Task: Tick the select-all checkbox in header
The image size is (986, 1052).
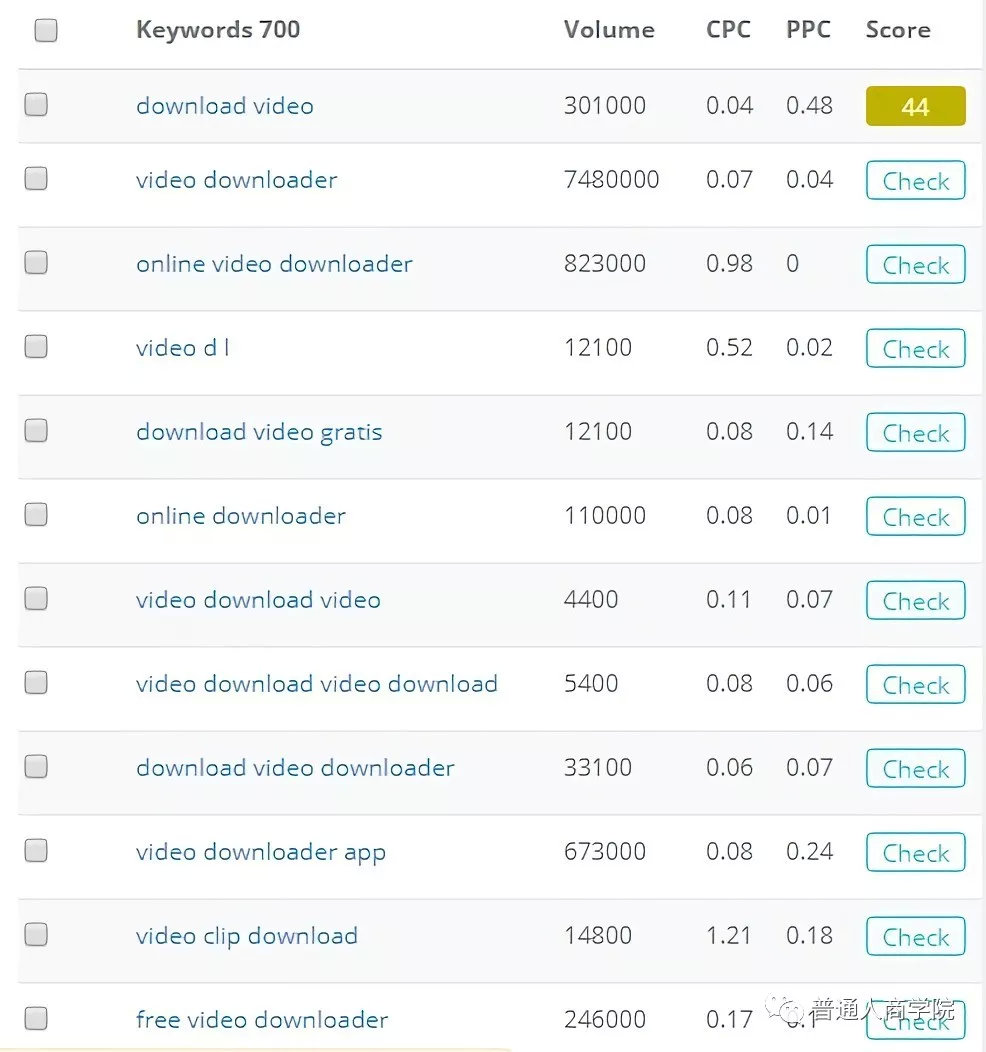Action: pyautogui.click(x=46, y=31)
